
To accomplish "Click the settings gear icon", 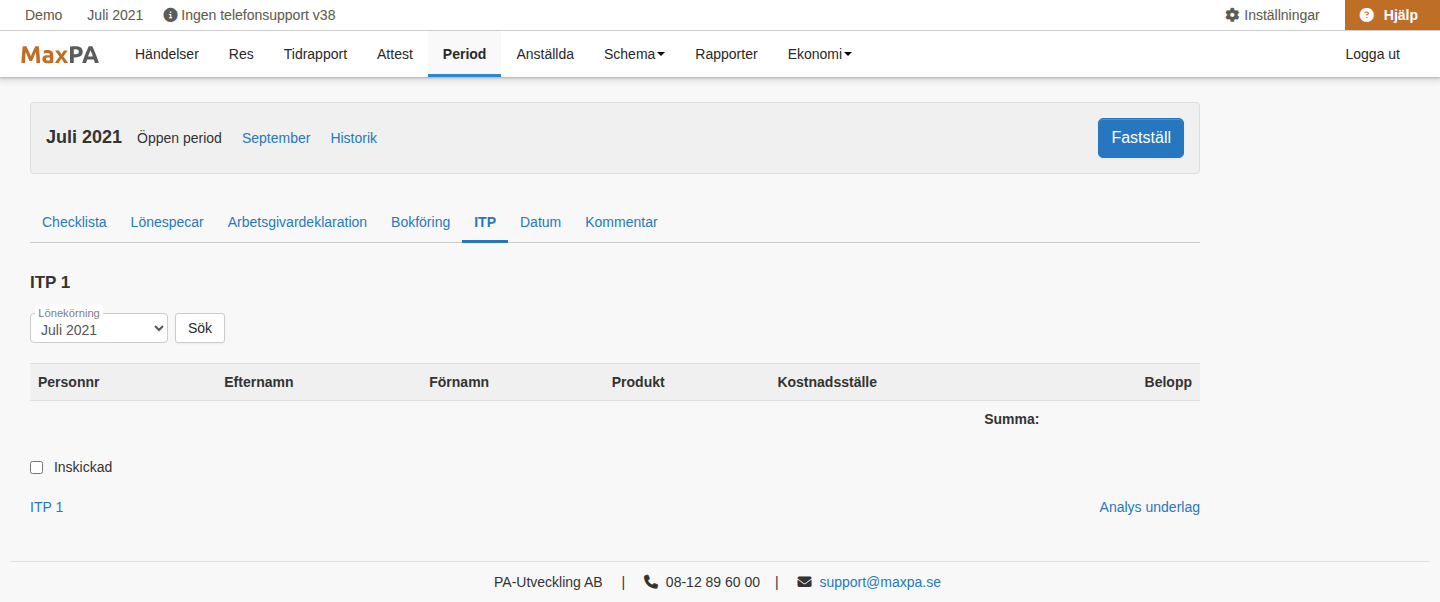I will click(x=1232, y=15).
